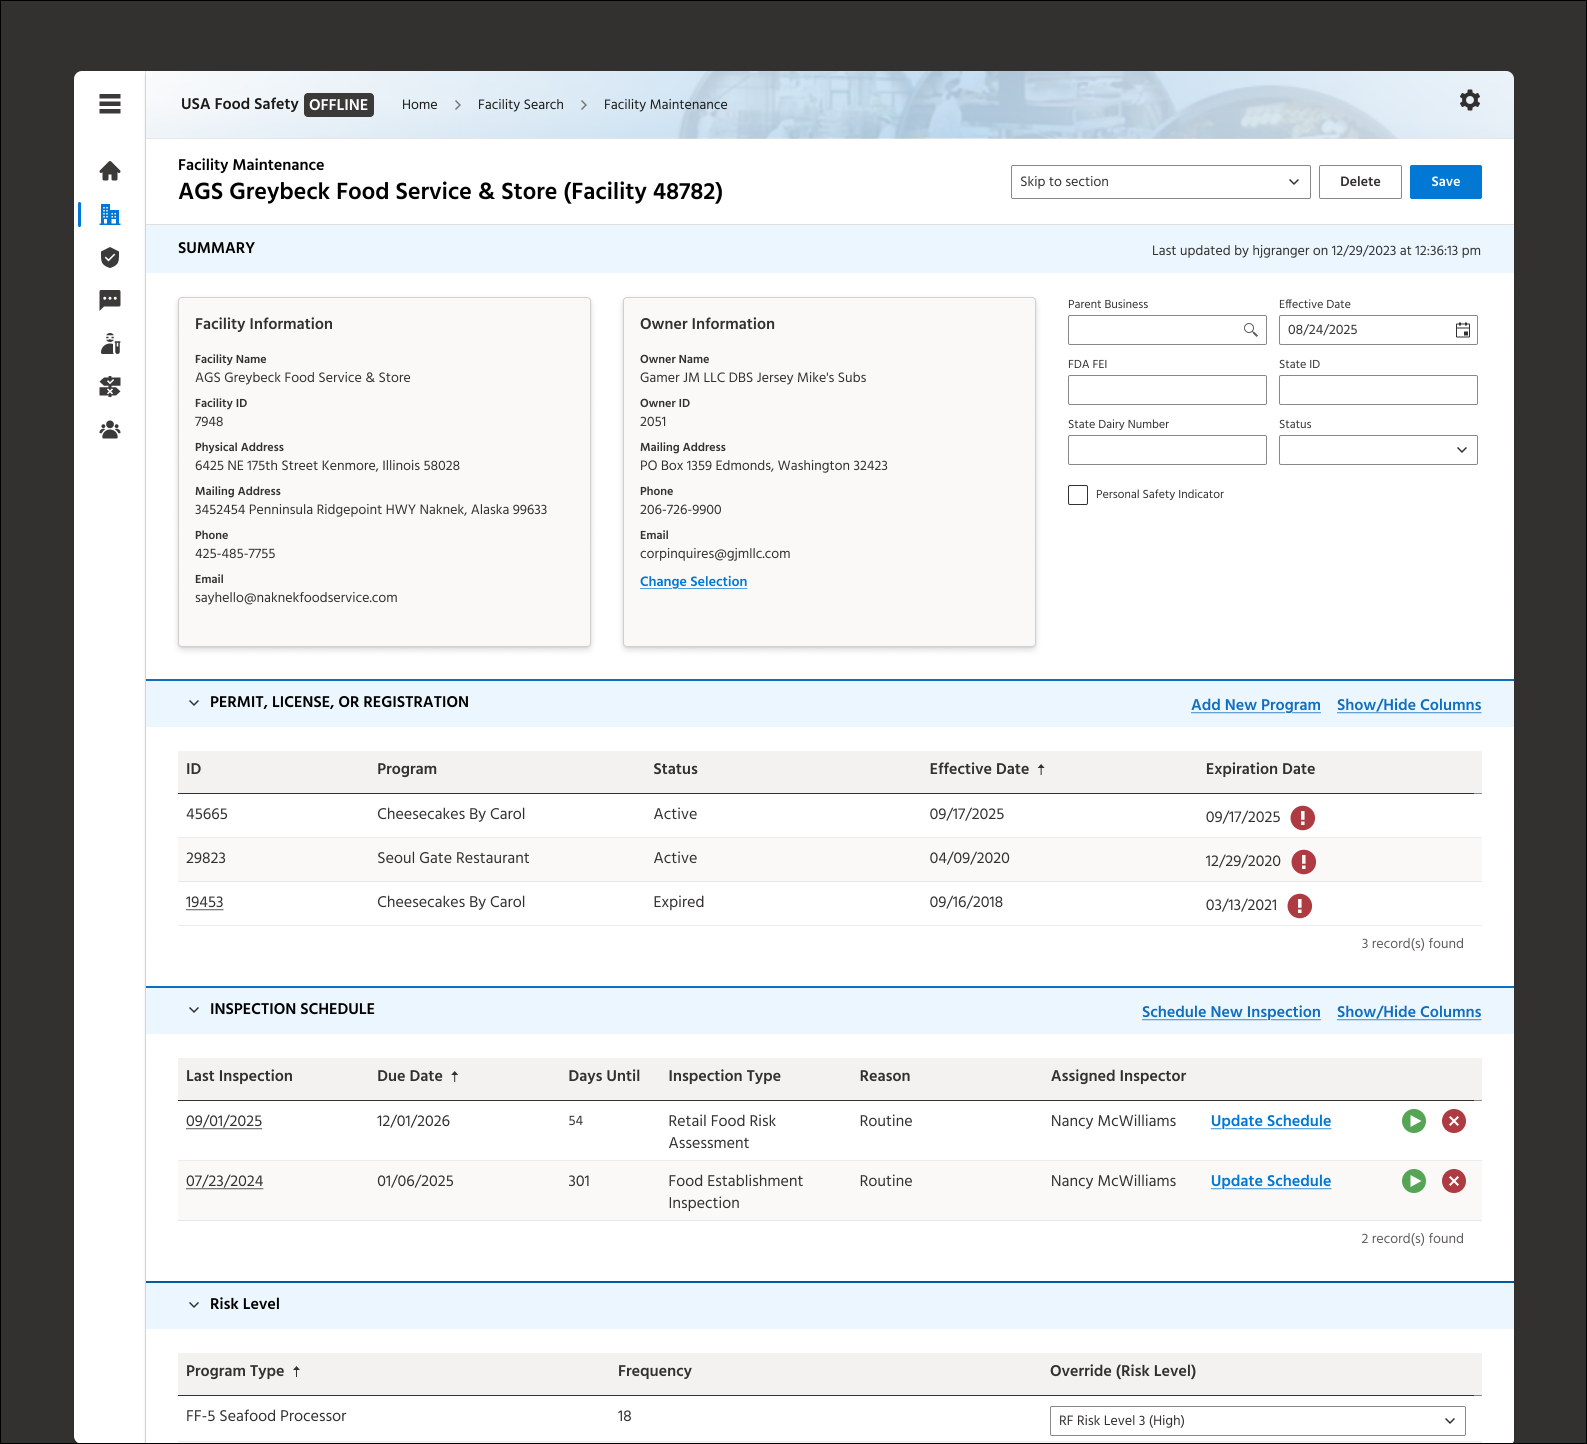
Task: Toggle the Personal Safety Indicator checkbox
Action: point(1078,495)
